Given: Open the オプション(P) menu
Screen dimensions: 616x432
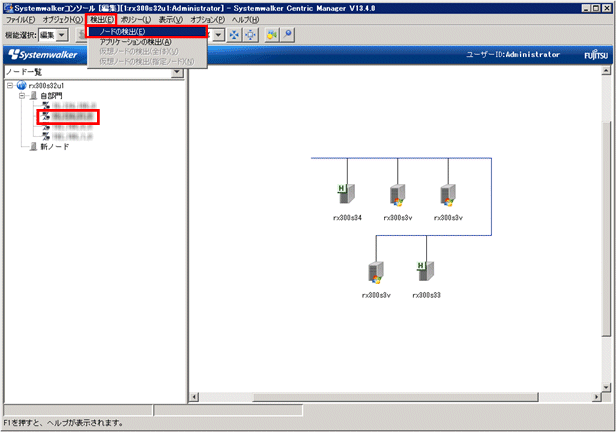Looking at the screenshot, I should (x=207, y=20).
